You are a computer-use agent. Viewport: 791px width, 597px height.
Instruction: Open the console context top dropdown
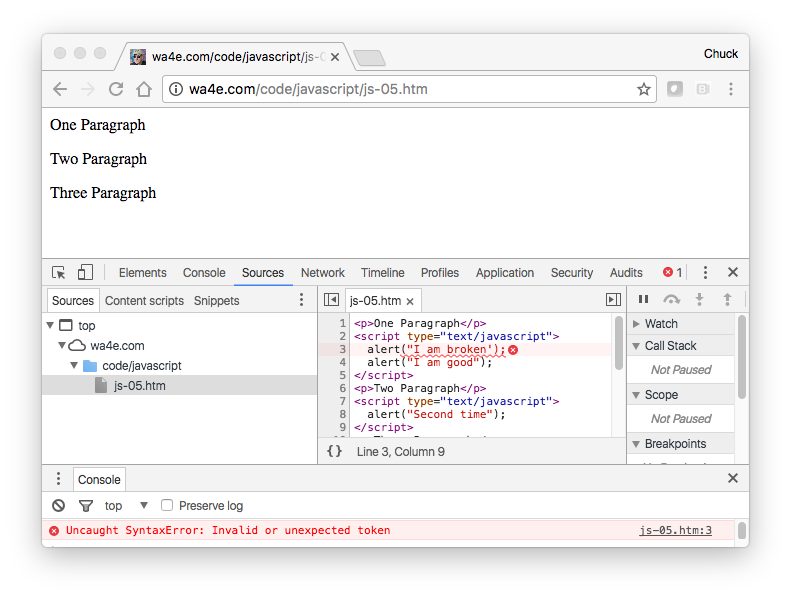click(126, 506)
